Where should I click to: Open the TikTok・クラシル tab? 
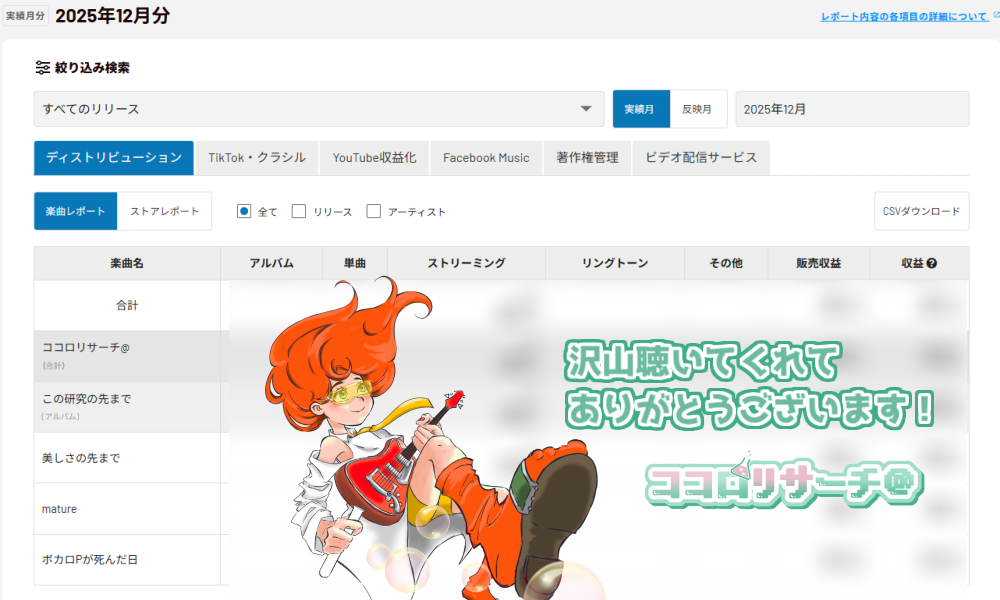[x=257, y=158]
